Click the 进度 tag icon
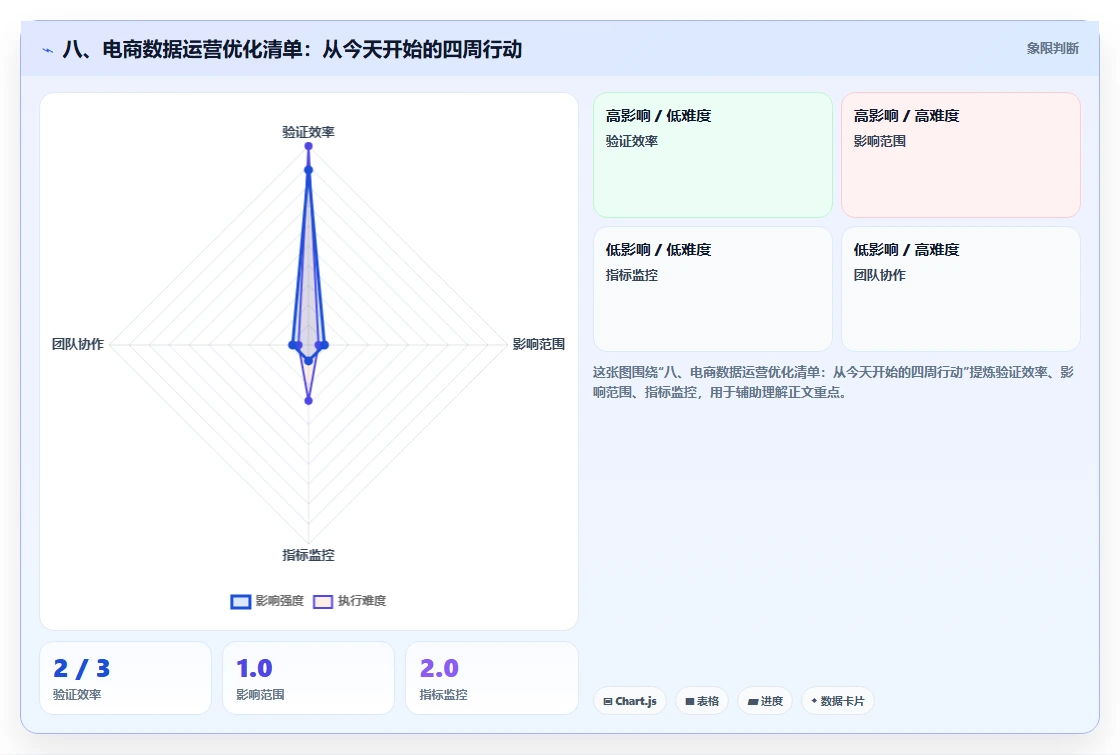 [753, 701]
